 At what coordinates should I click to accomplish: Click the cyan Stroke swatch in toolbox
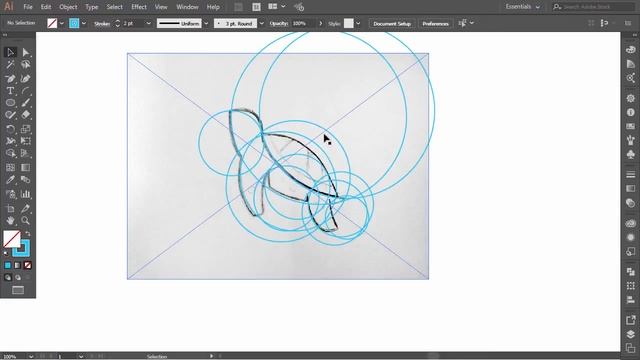(x=22, y=248)
